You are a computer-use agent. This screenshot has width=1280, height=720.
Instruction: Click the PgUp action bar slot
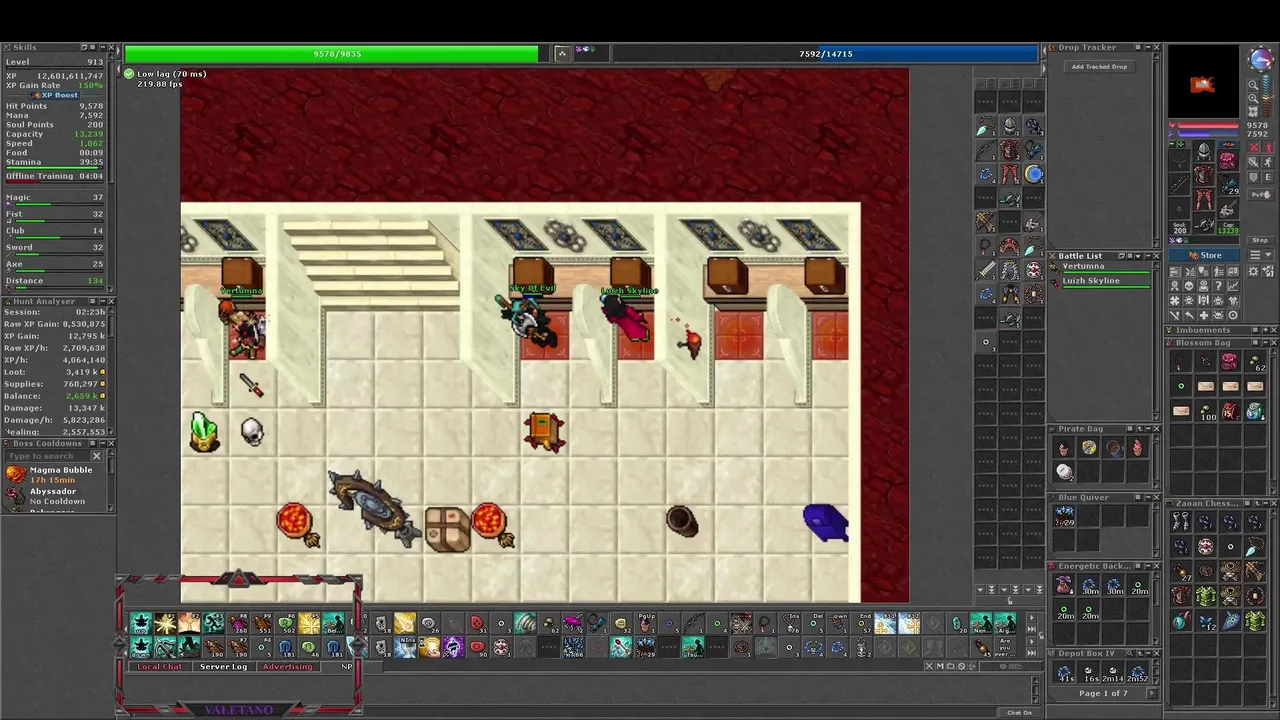coord(647,623)
